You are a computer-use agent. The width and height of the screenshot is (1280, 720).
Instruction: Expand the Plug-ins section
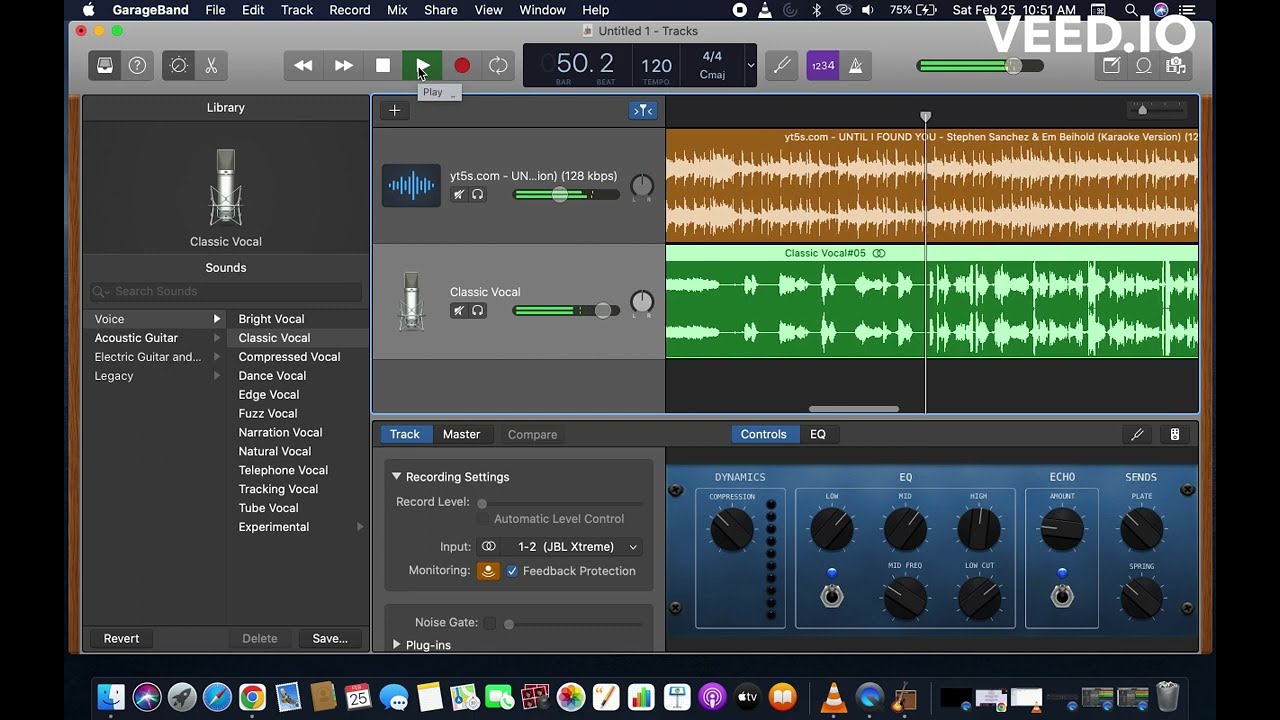point(396,645)
